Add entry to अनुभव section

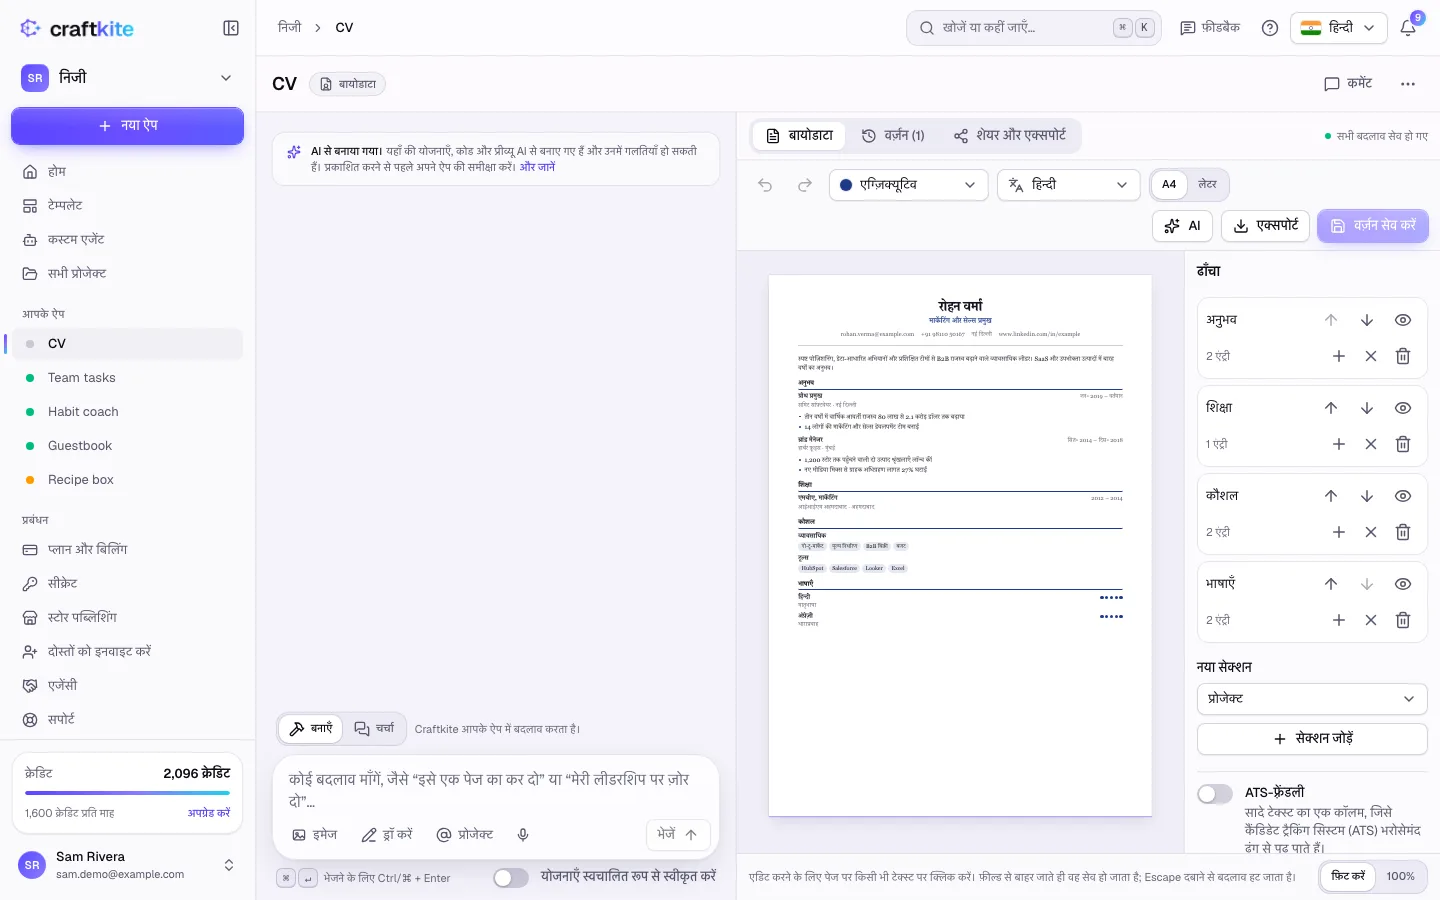1339,356
